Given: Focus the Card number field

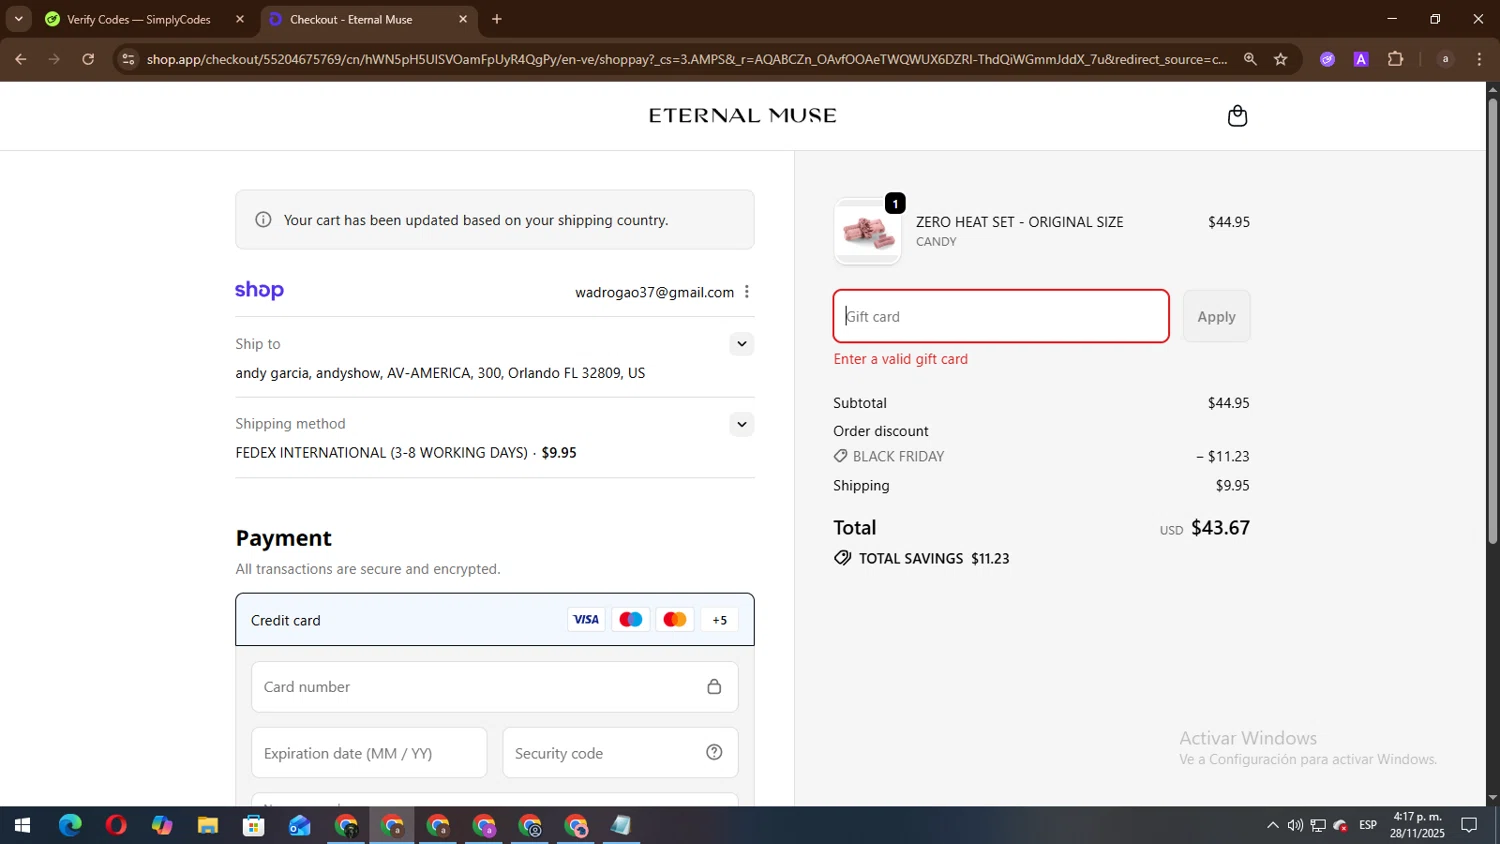Looking at the screenshot, I should (x=495, y=687).
